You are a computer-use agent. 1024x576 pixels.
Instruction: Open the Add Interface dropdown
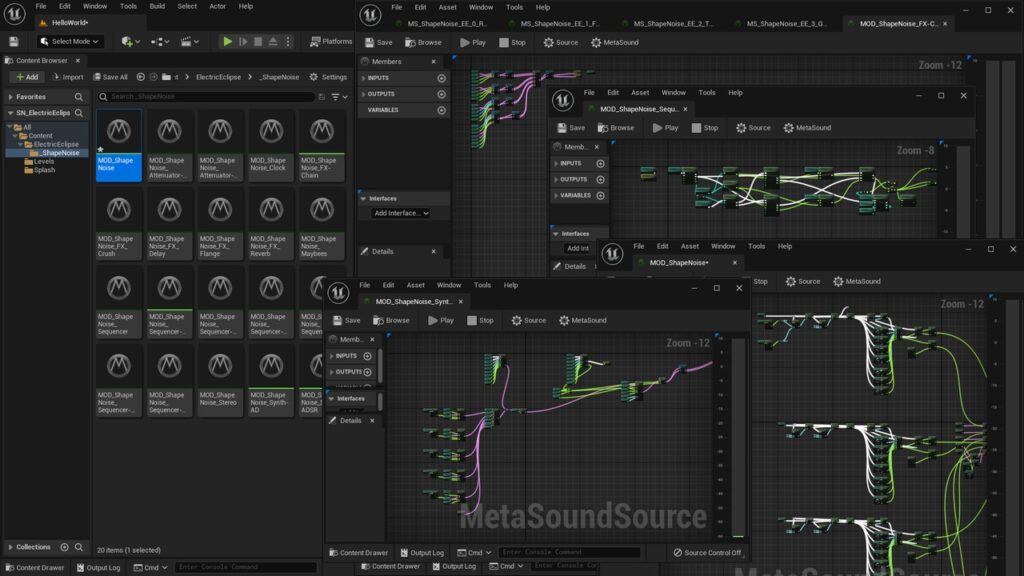[x=400, y=213]
